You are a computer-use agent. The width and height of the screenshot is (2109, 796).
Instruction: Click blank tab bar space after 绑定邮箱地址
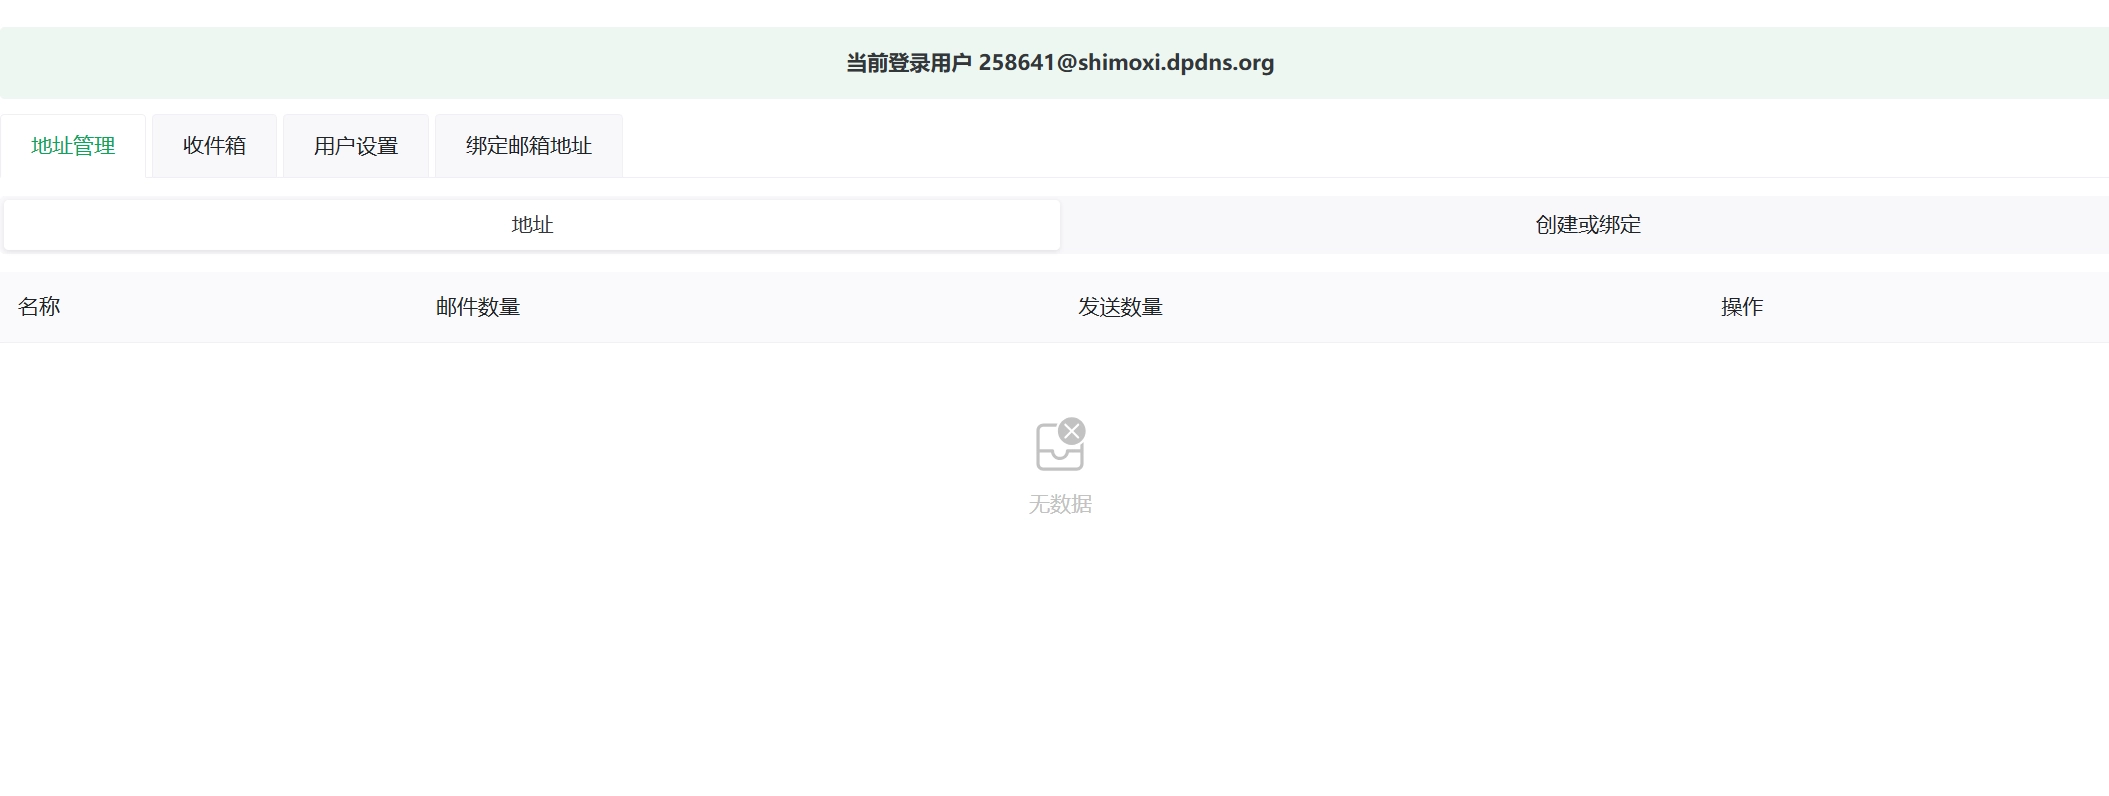tap(1300, 146)
